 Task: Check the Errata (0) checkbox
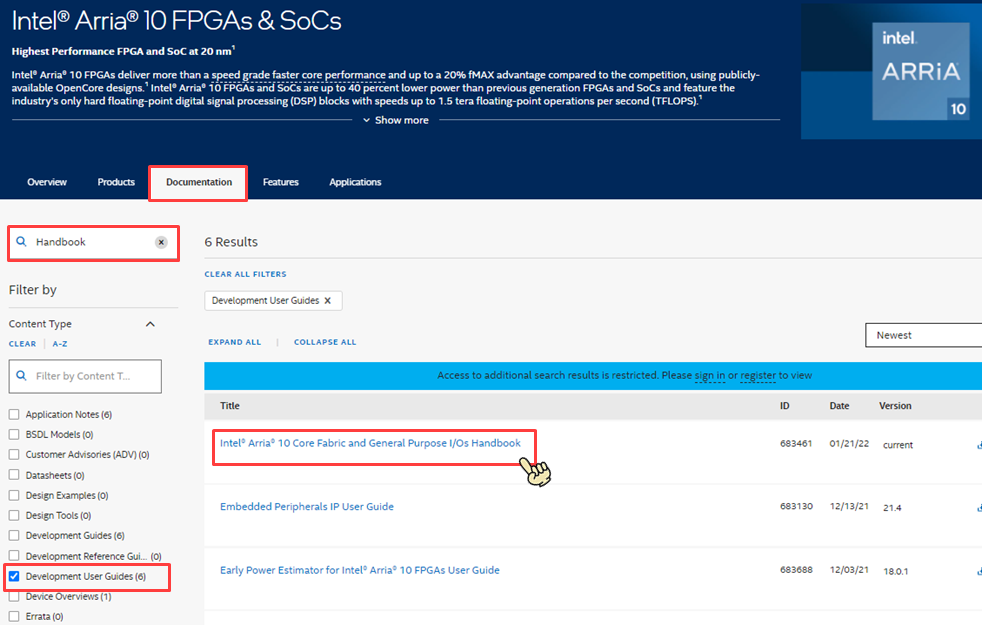coord(14,616)
